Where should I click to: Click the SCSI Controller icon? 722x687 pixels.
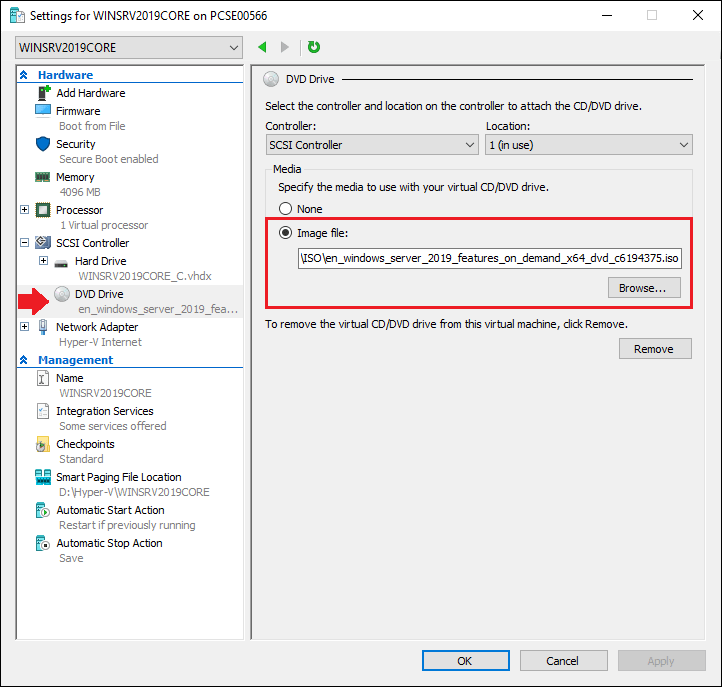(x=43, y=242)
